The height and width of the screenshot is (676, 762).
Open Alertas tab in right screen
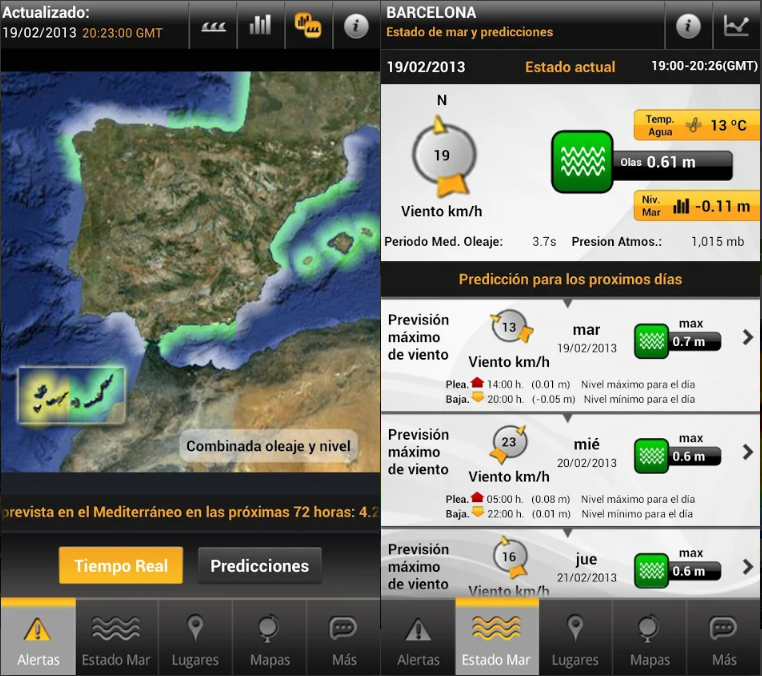coord(418,637)
